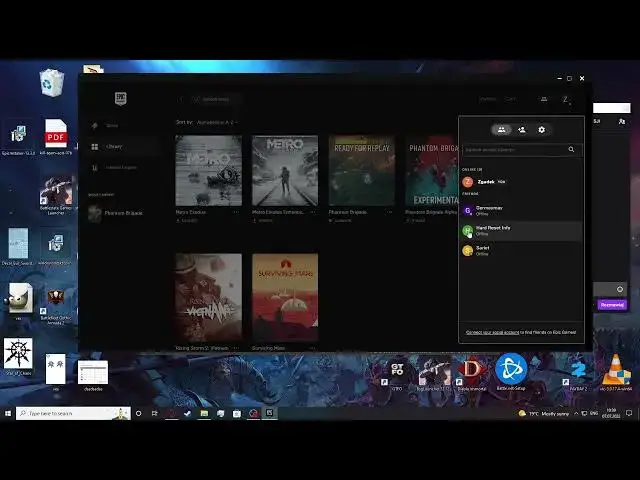This screenshot has width=640, height=480.
Task: Open the Store section in the sidebar
Action: pos(122,125)
